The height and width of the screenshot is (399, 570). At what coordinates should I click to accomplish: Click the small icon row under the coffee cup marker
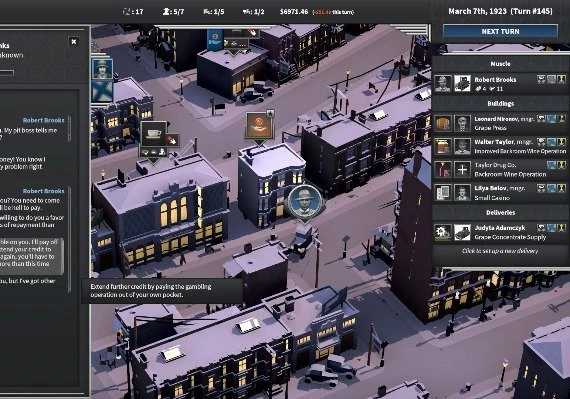coord(153,152)
